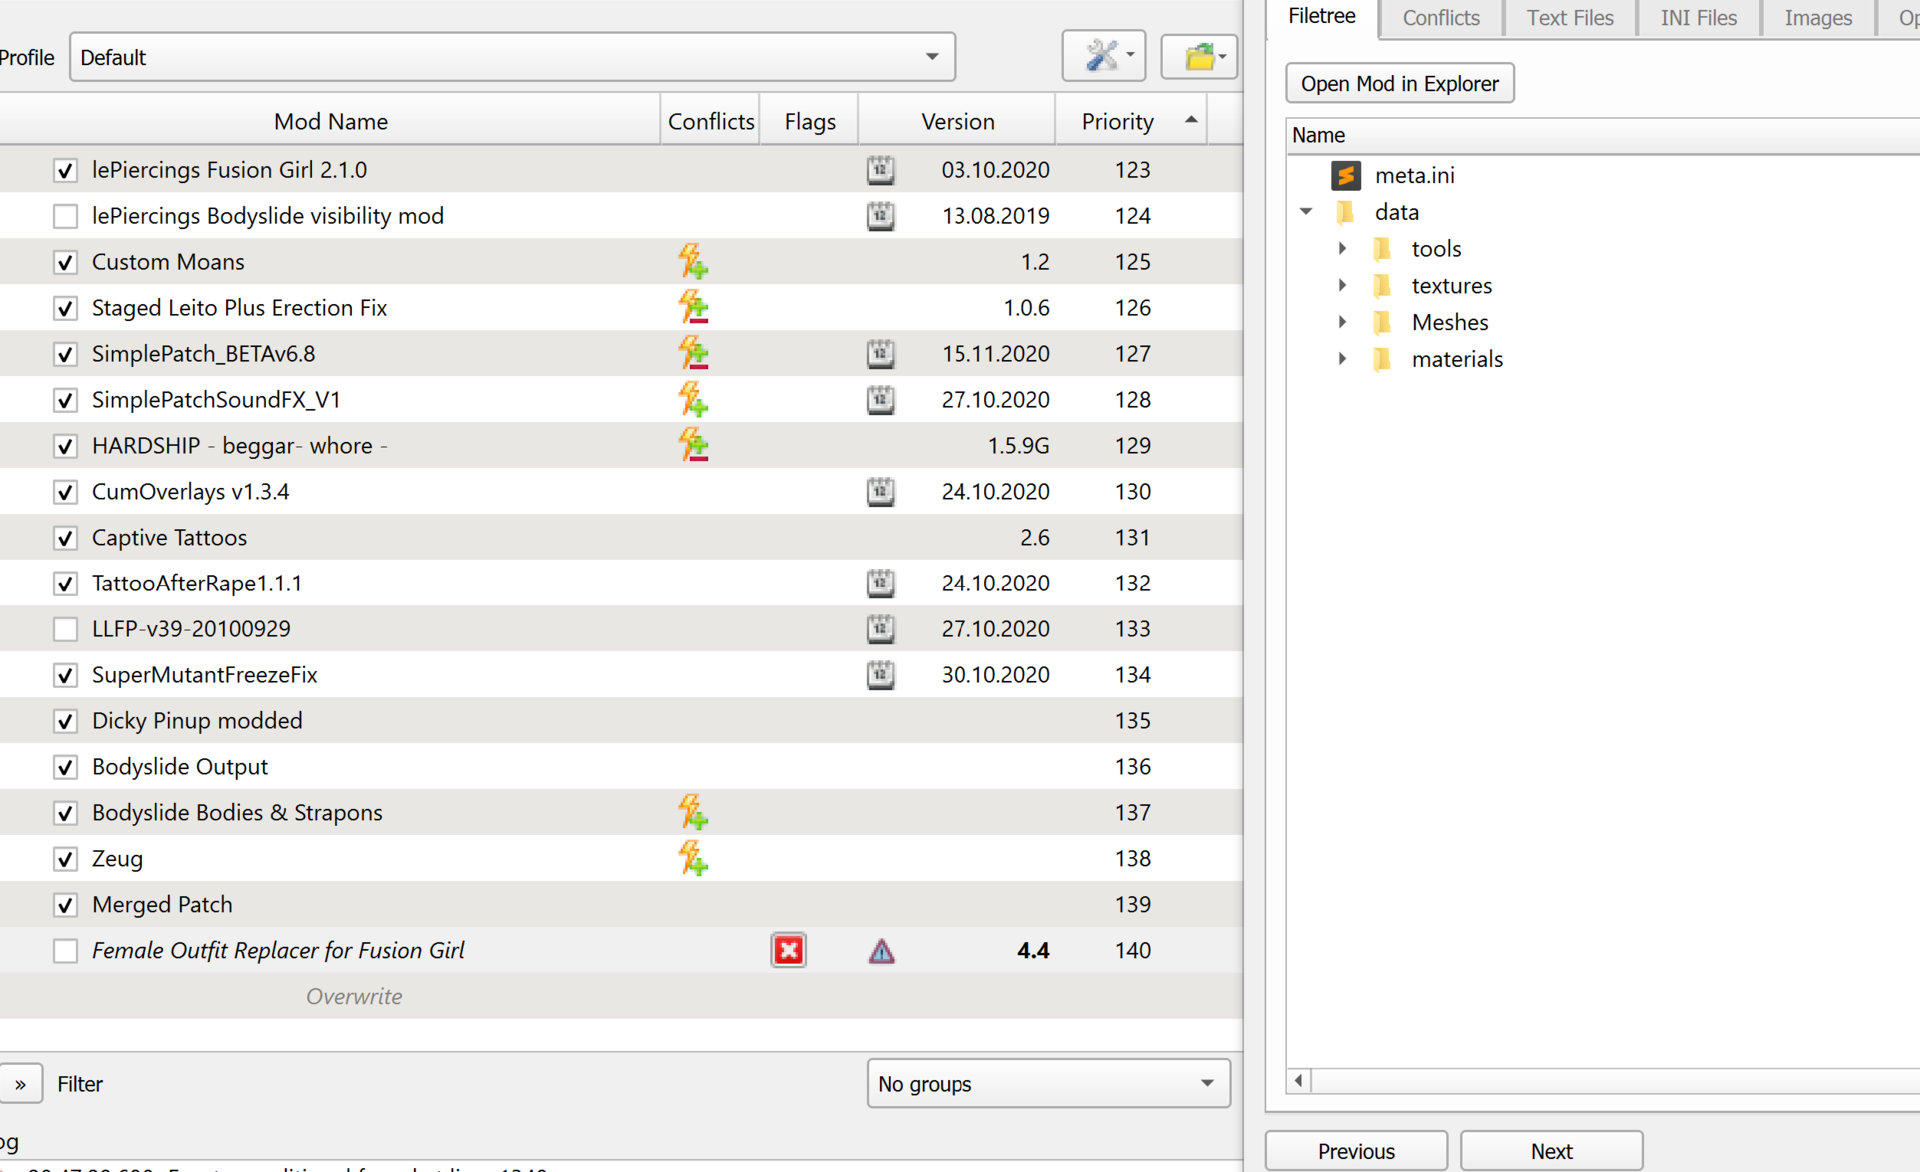Click the date icon for LLFP-v39-20100929
The height and width of the screenshot is (1172, 1920).
881,629
